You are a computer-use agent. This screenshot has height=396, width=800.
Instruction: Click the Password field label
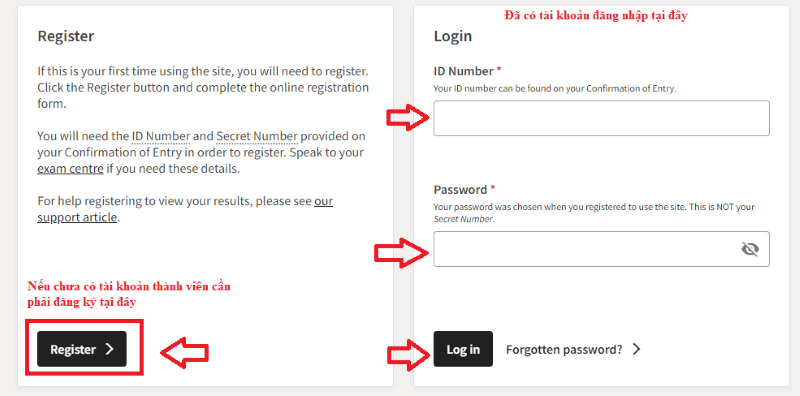pyautogui.click(x=460, y=190)
